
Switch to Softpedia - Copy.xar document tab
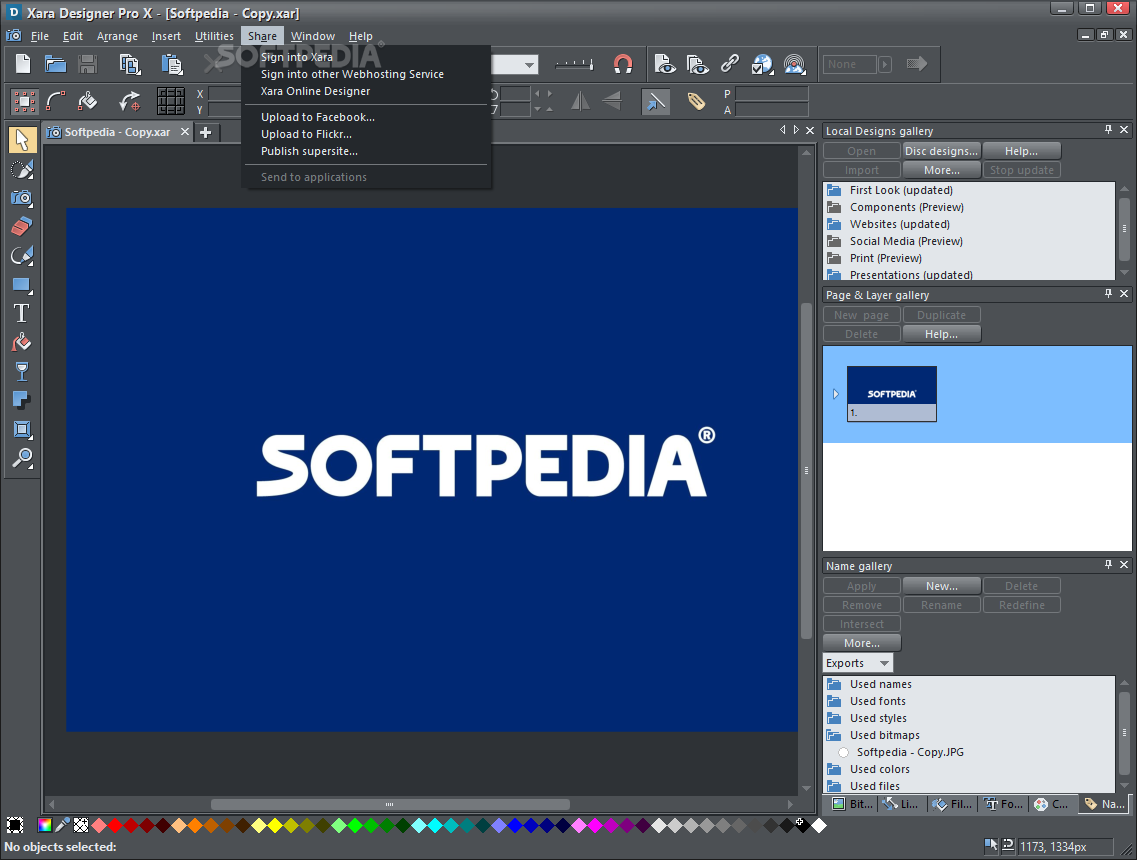(x=117, y=132)
